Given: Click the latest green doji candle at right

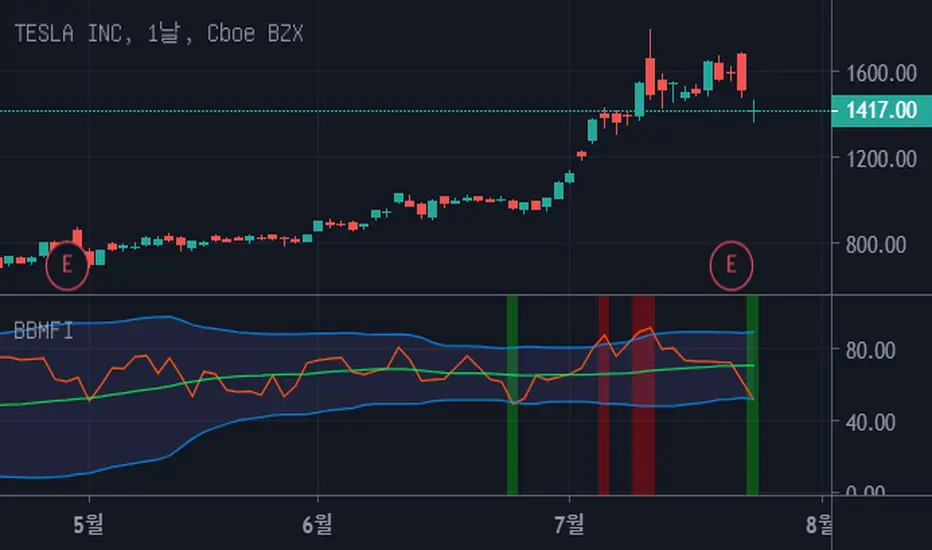Looking at the screenshot, I should [x=754, y=111].
